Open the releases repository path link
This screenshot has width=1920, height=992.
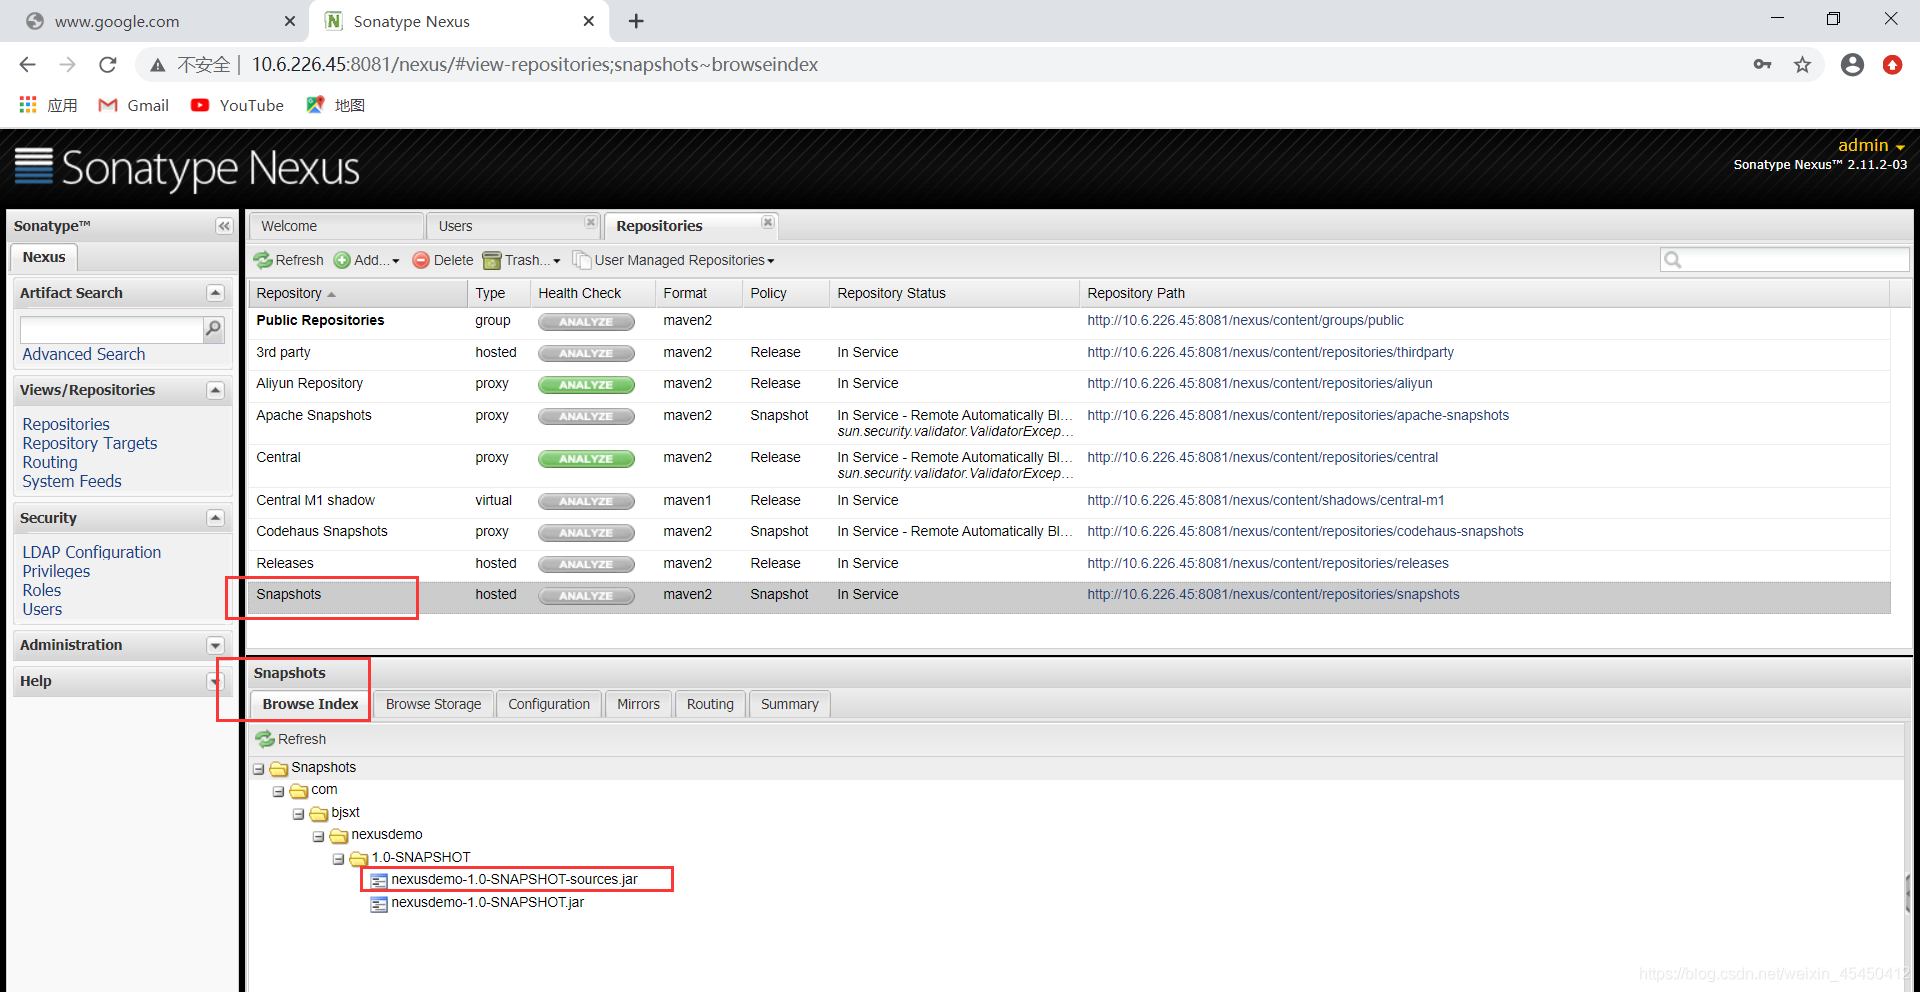pos(1267,563)
